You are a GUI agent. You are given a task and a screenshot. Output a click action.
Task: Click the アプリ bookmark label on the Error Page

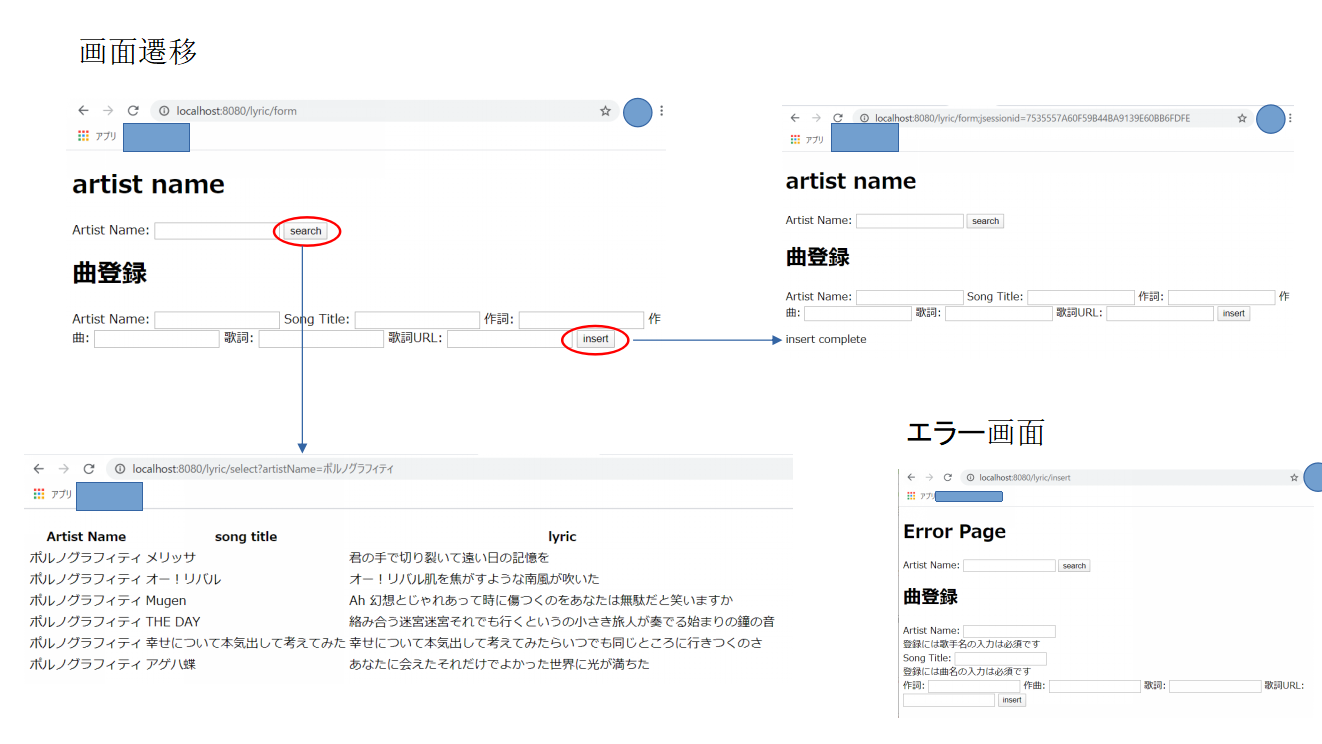click(924, 495)
